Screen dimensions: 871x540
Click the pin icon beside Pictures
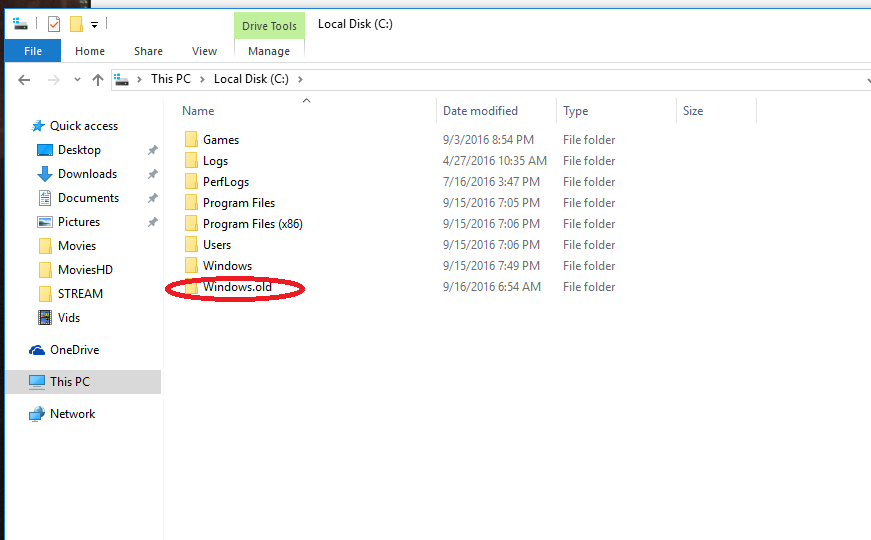pos(152,222)
